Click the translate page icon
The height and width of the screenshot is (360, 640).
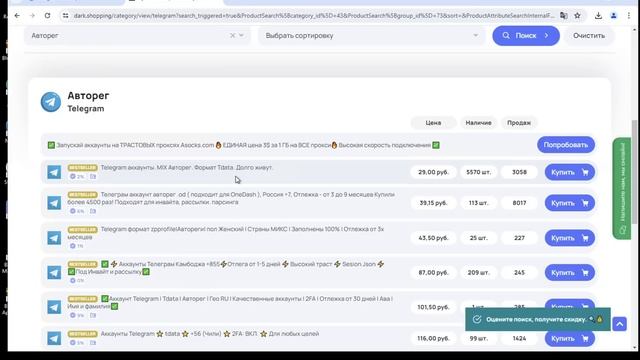(x=564, y=16)
